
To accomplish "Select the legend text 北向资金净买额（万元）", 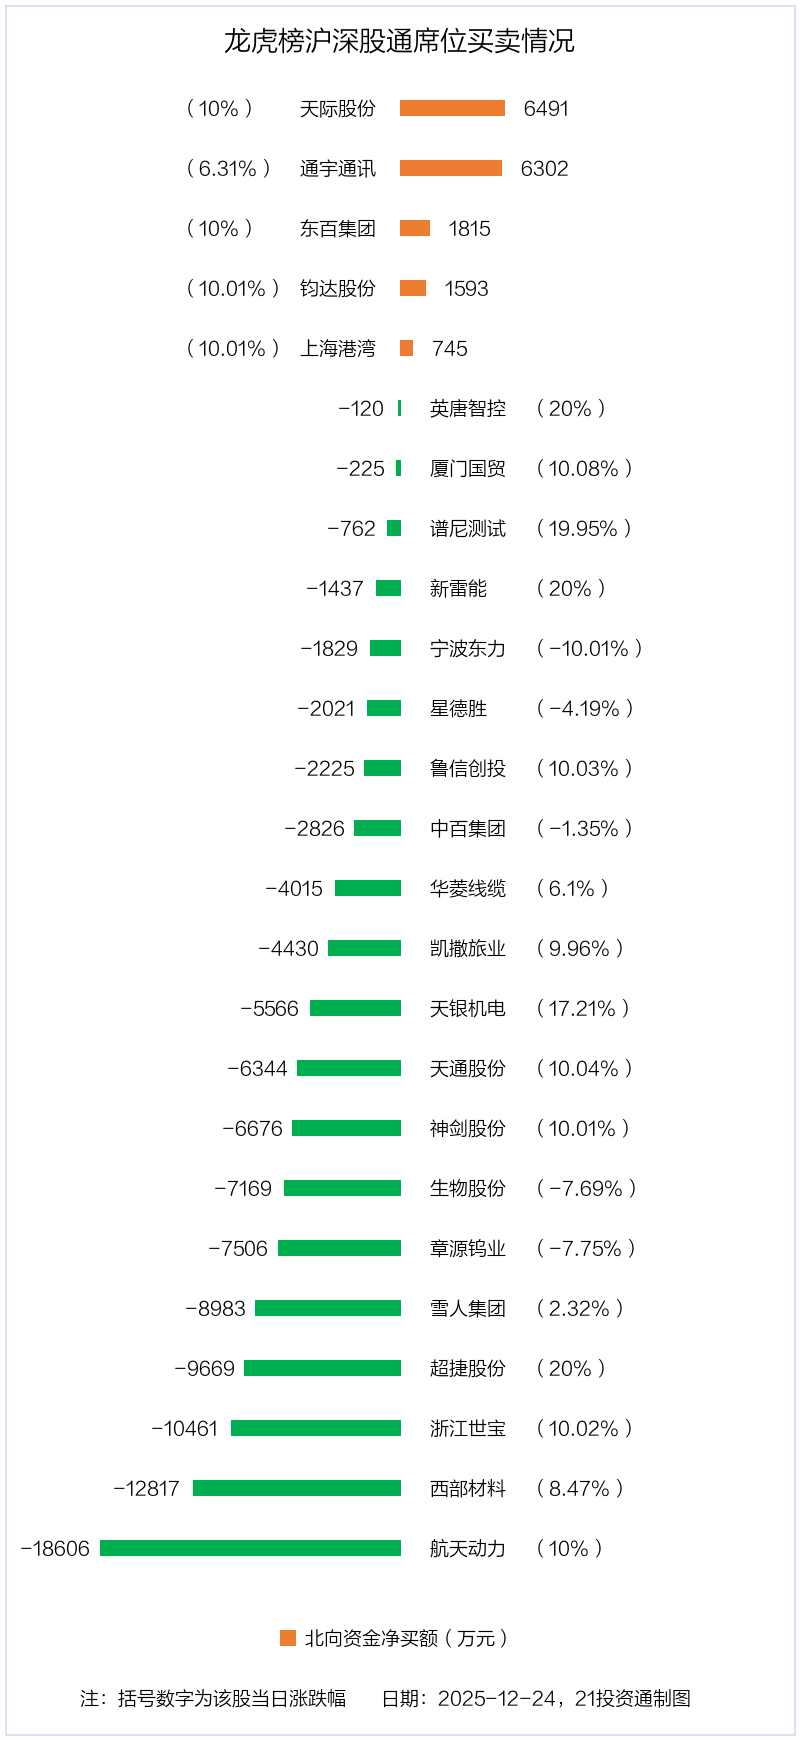I will (x=407, y=1638).
